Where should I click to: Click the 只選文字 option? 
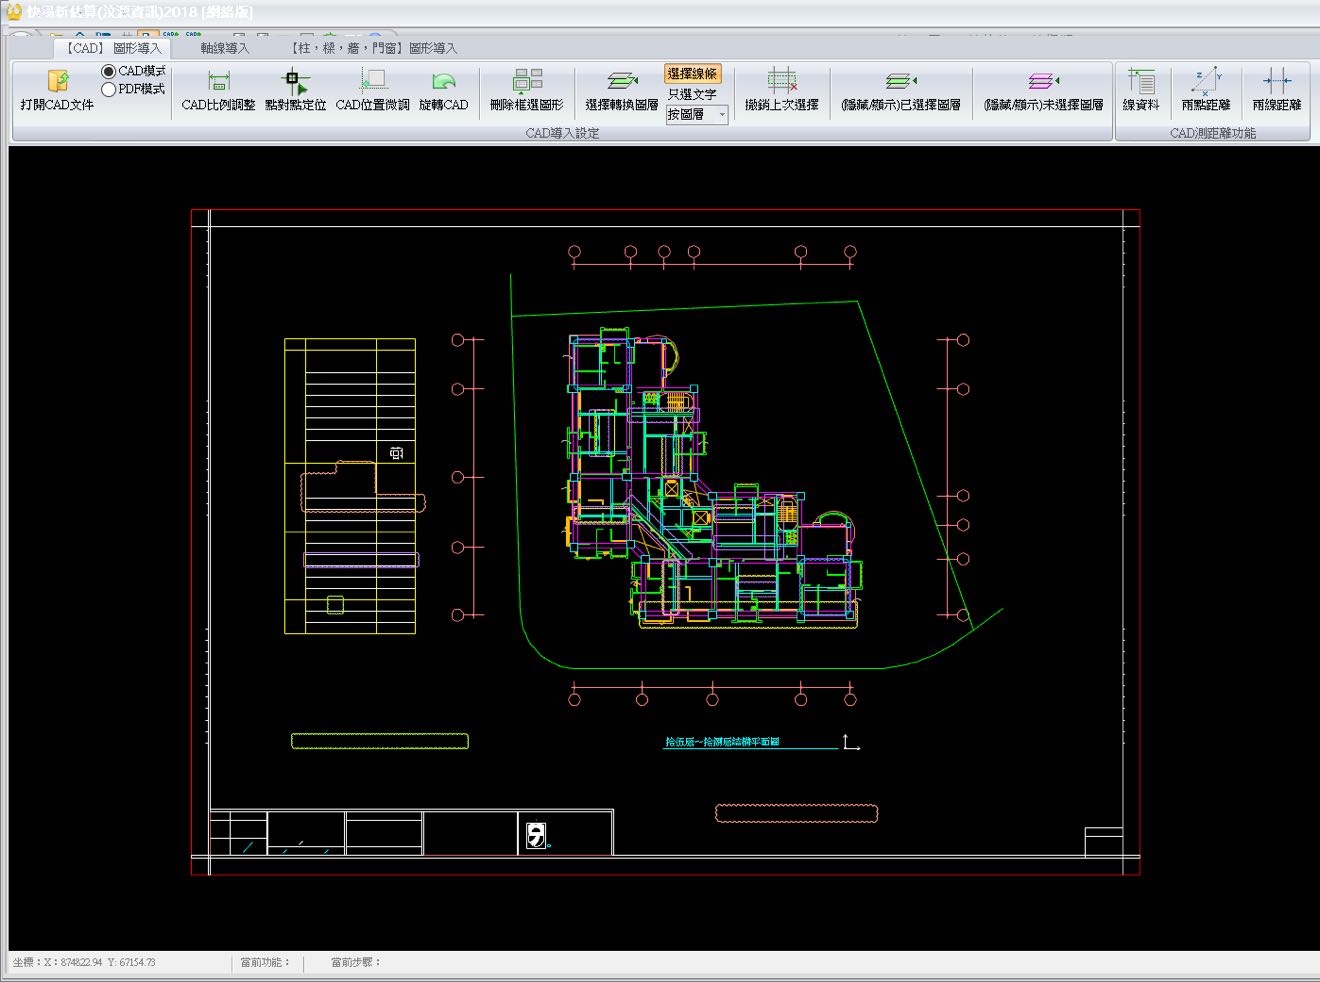pyautogui.click(x=692, y=94)
